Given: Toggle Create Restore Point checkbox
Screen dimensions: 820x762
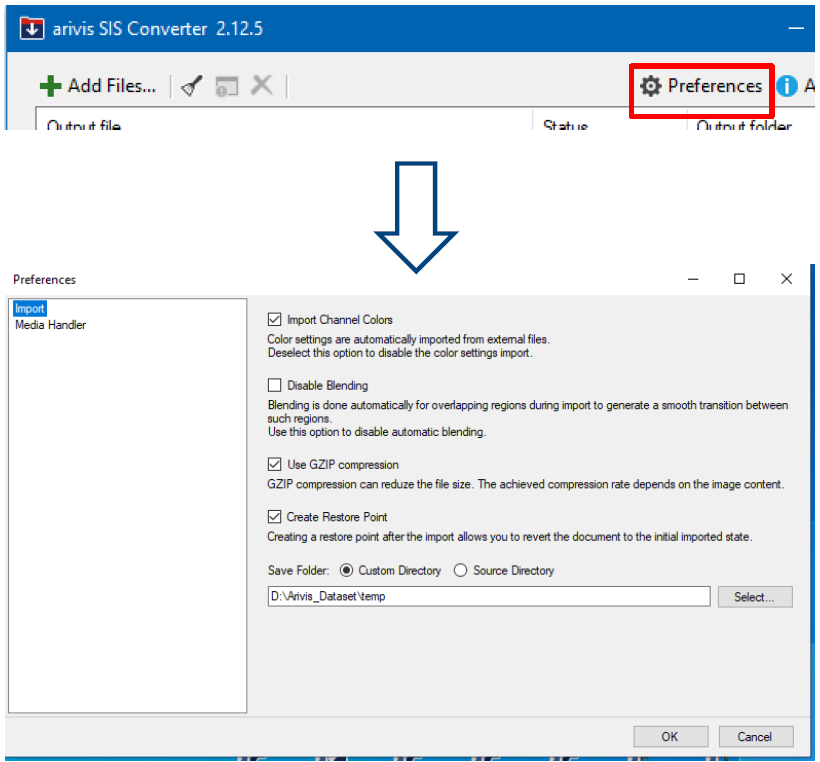Looking at the screenshot, I should coord(275,517).
